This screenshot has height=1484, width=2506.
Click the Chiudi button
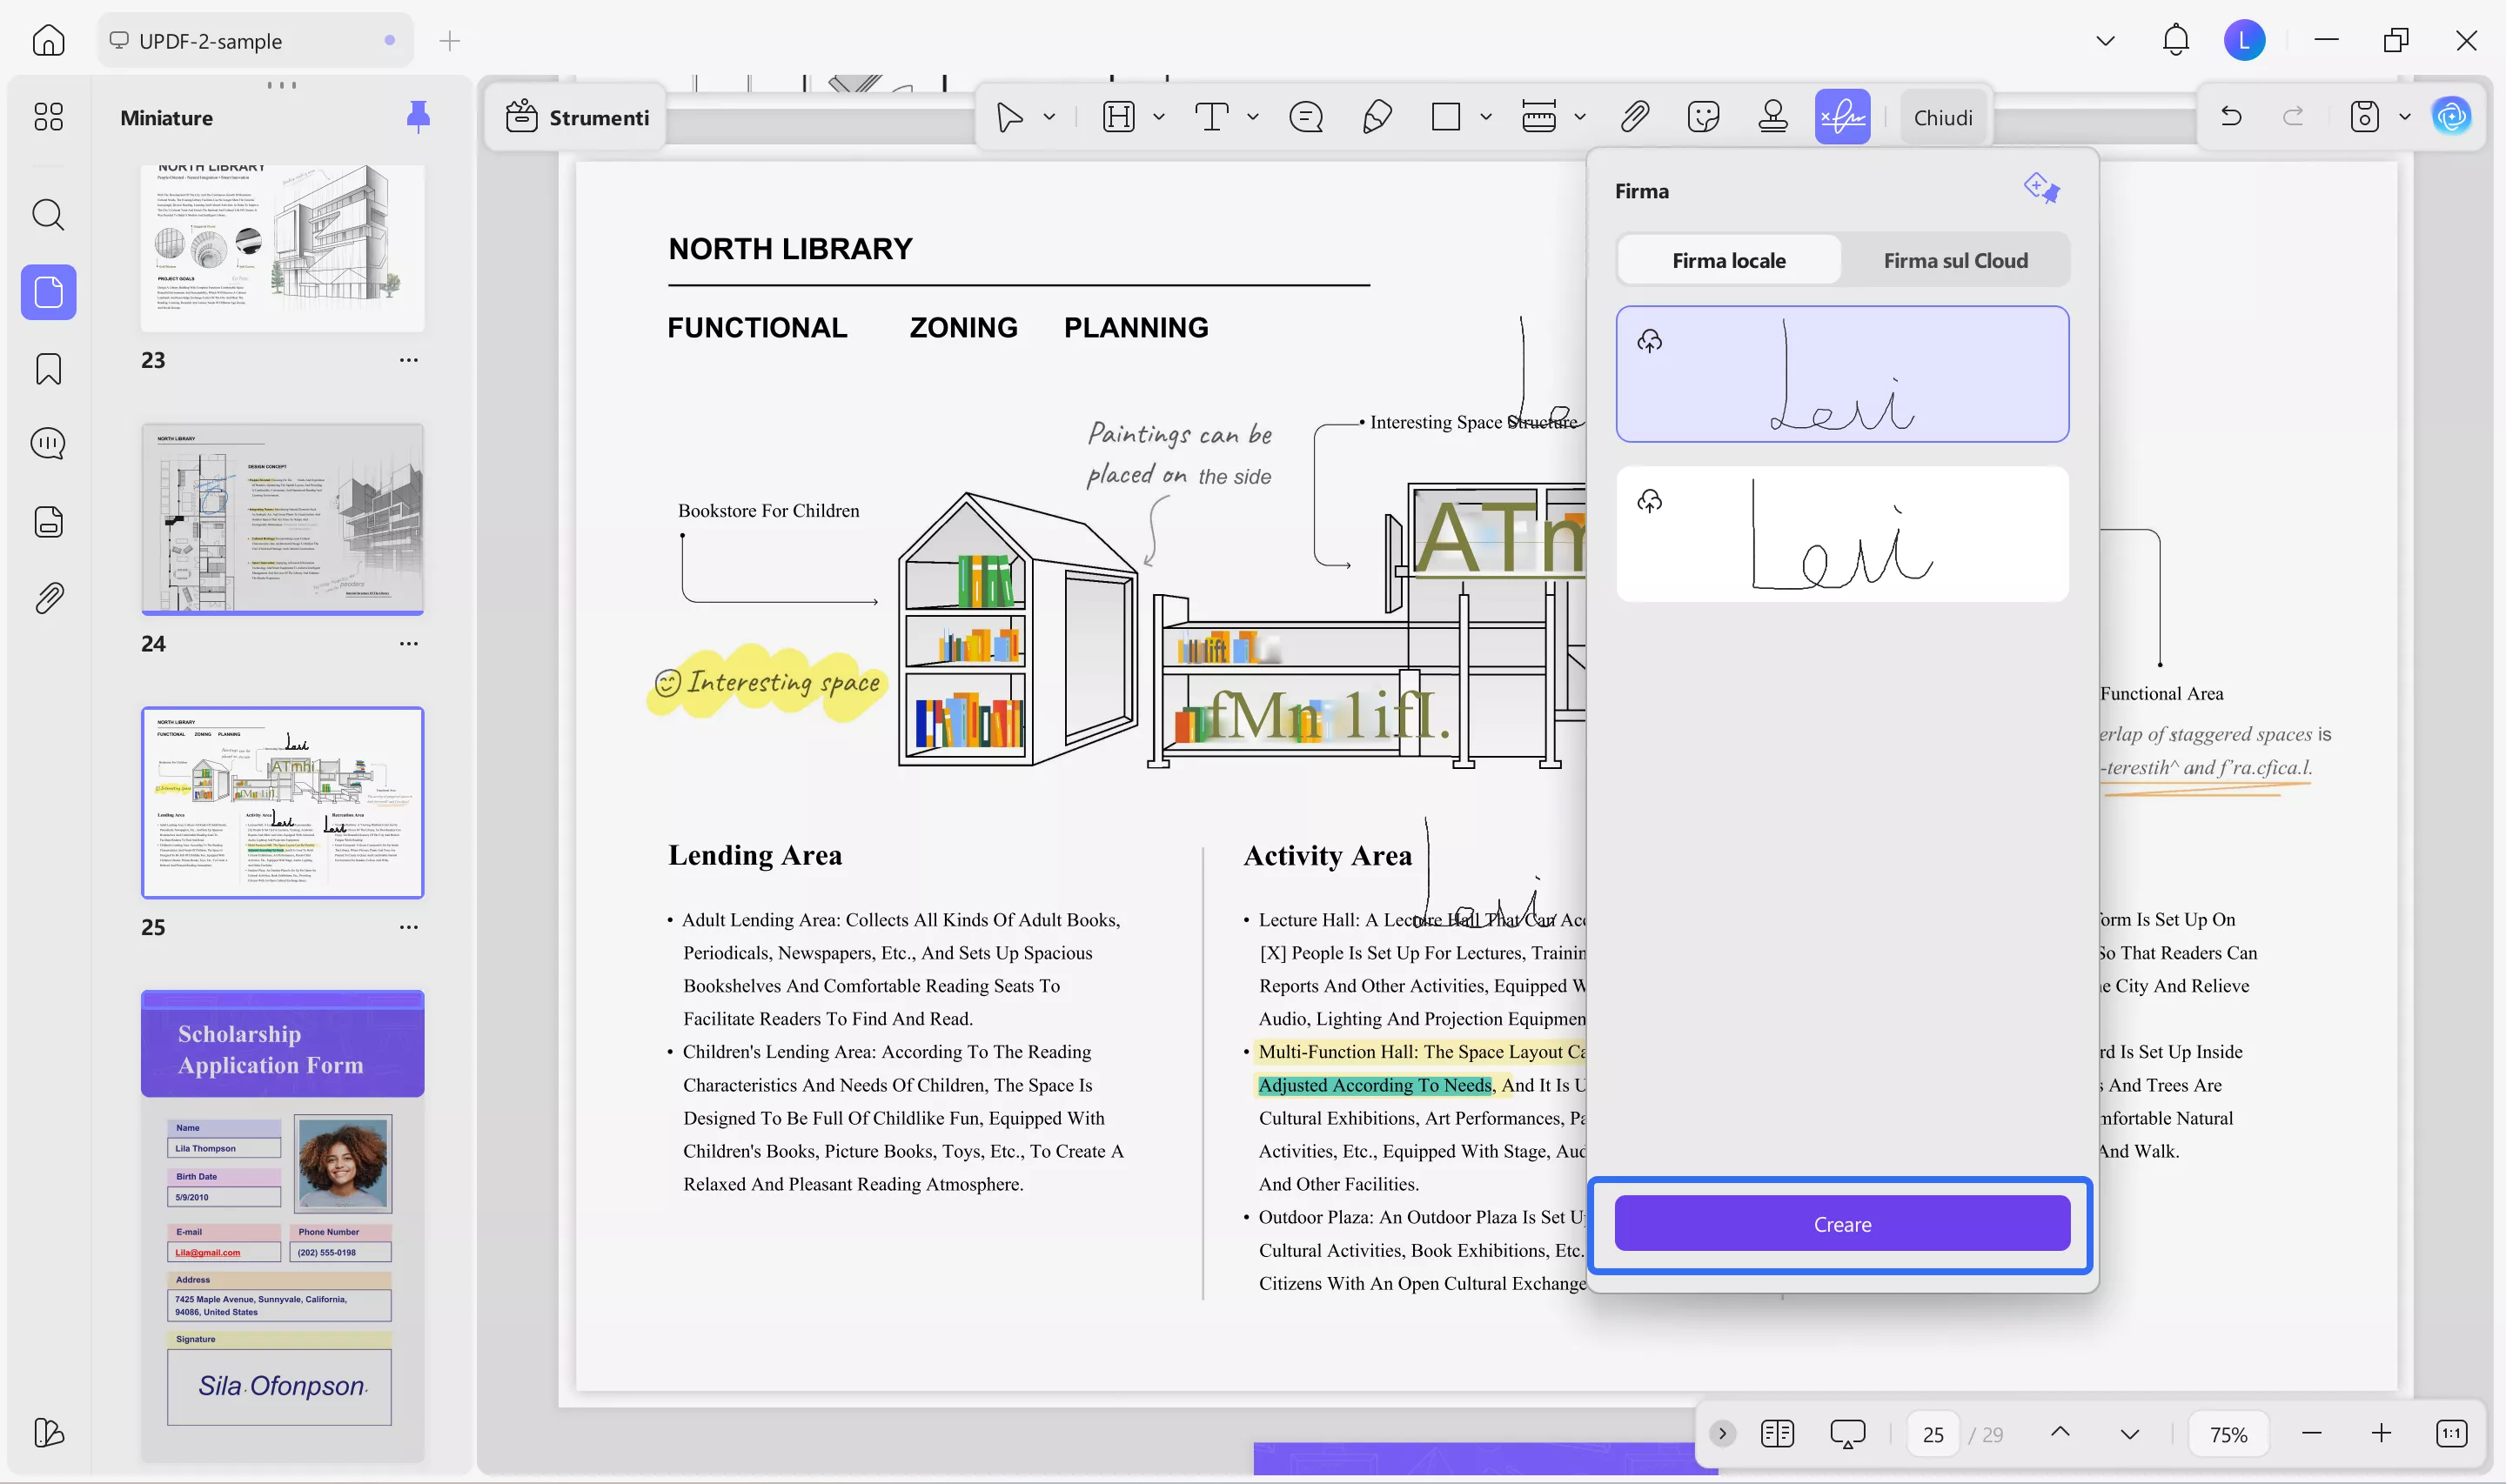(x=1942, y=118)
